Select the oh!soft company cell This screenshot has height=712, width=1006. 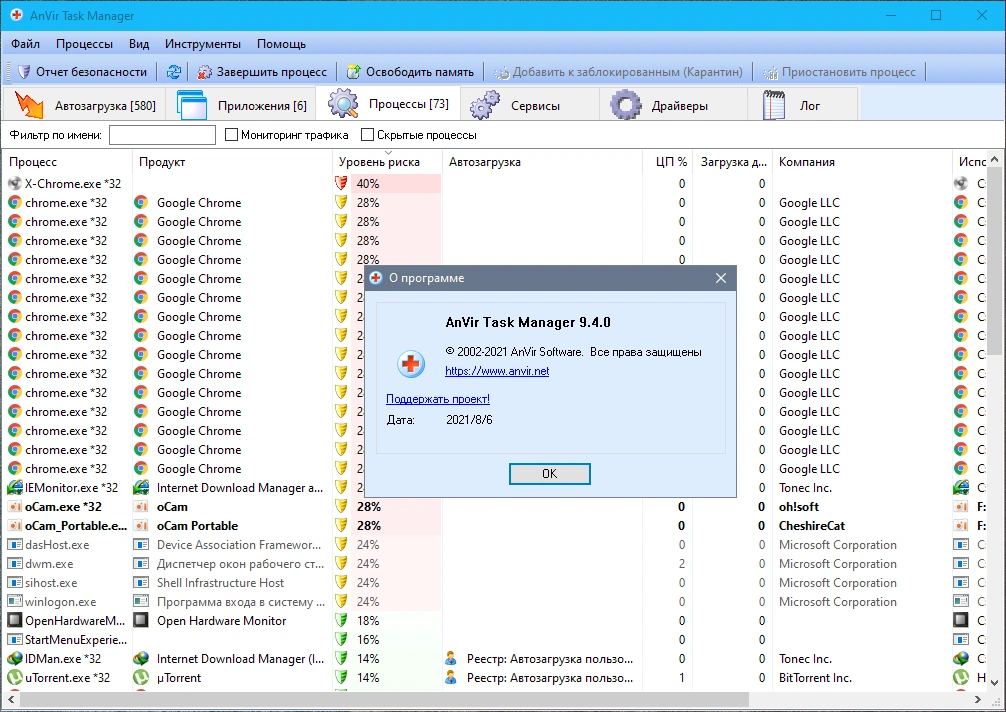[799, 507]
